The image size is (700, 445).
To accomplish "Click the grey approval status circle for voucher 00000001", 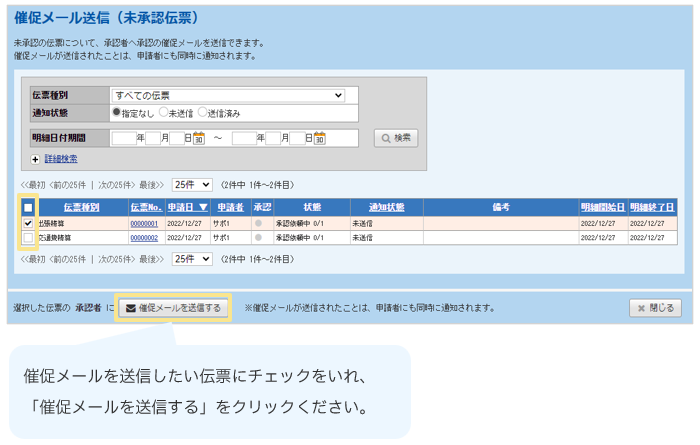I will pos(258,224).
